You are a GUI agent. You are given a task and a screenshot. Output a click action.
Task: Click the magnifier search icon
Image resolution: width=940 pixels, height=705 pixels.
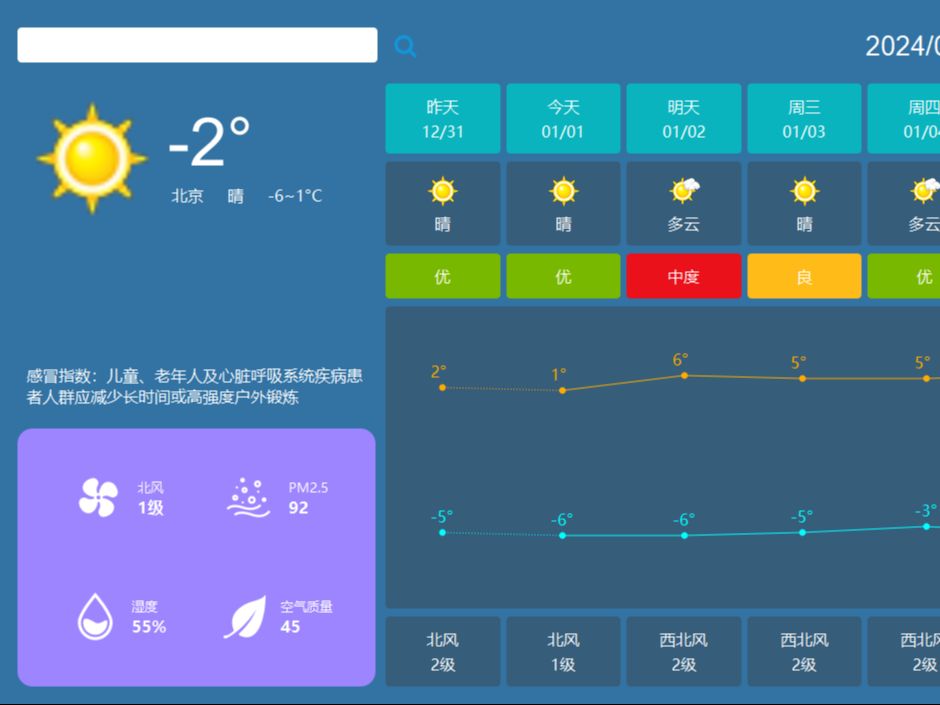[x=404, y=44]
